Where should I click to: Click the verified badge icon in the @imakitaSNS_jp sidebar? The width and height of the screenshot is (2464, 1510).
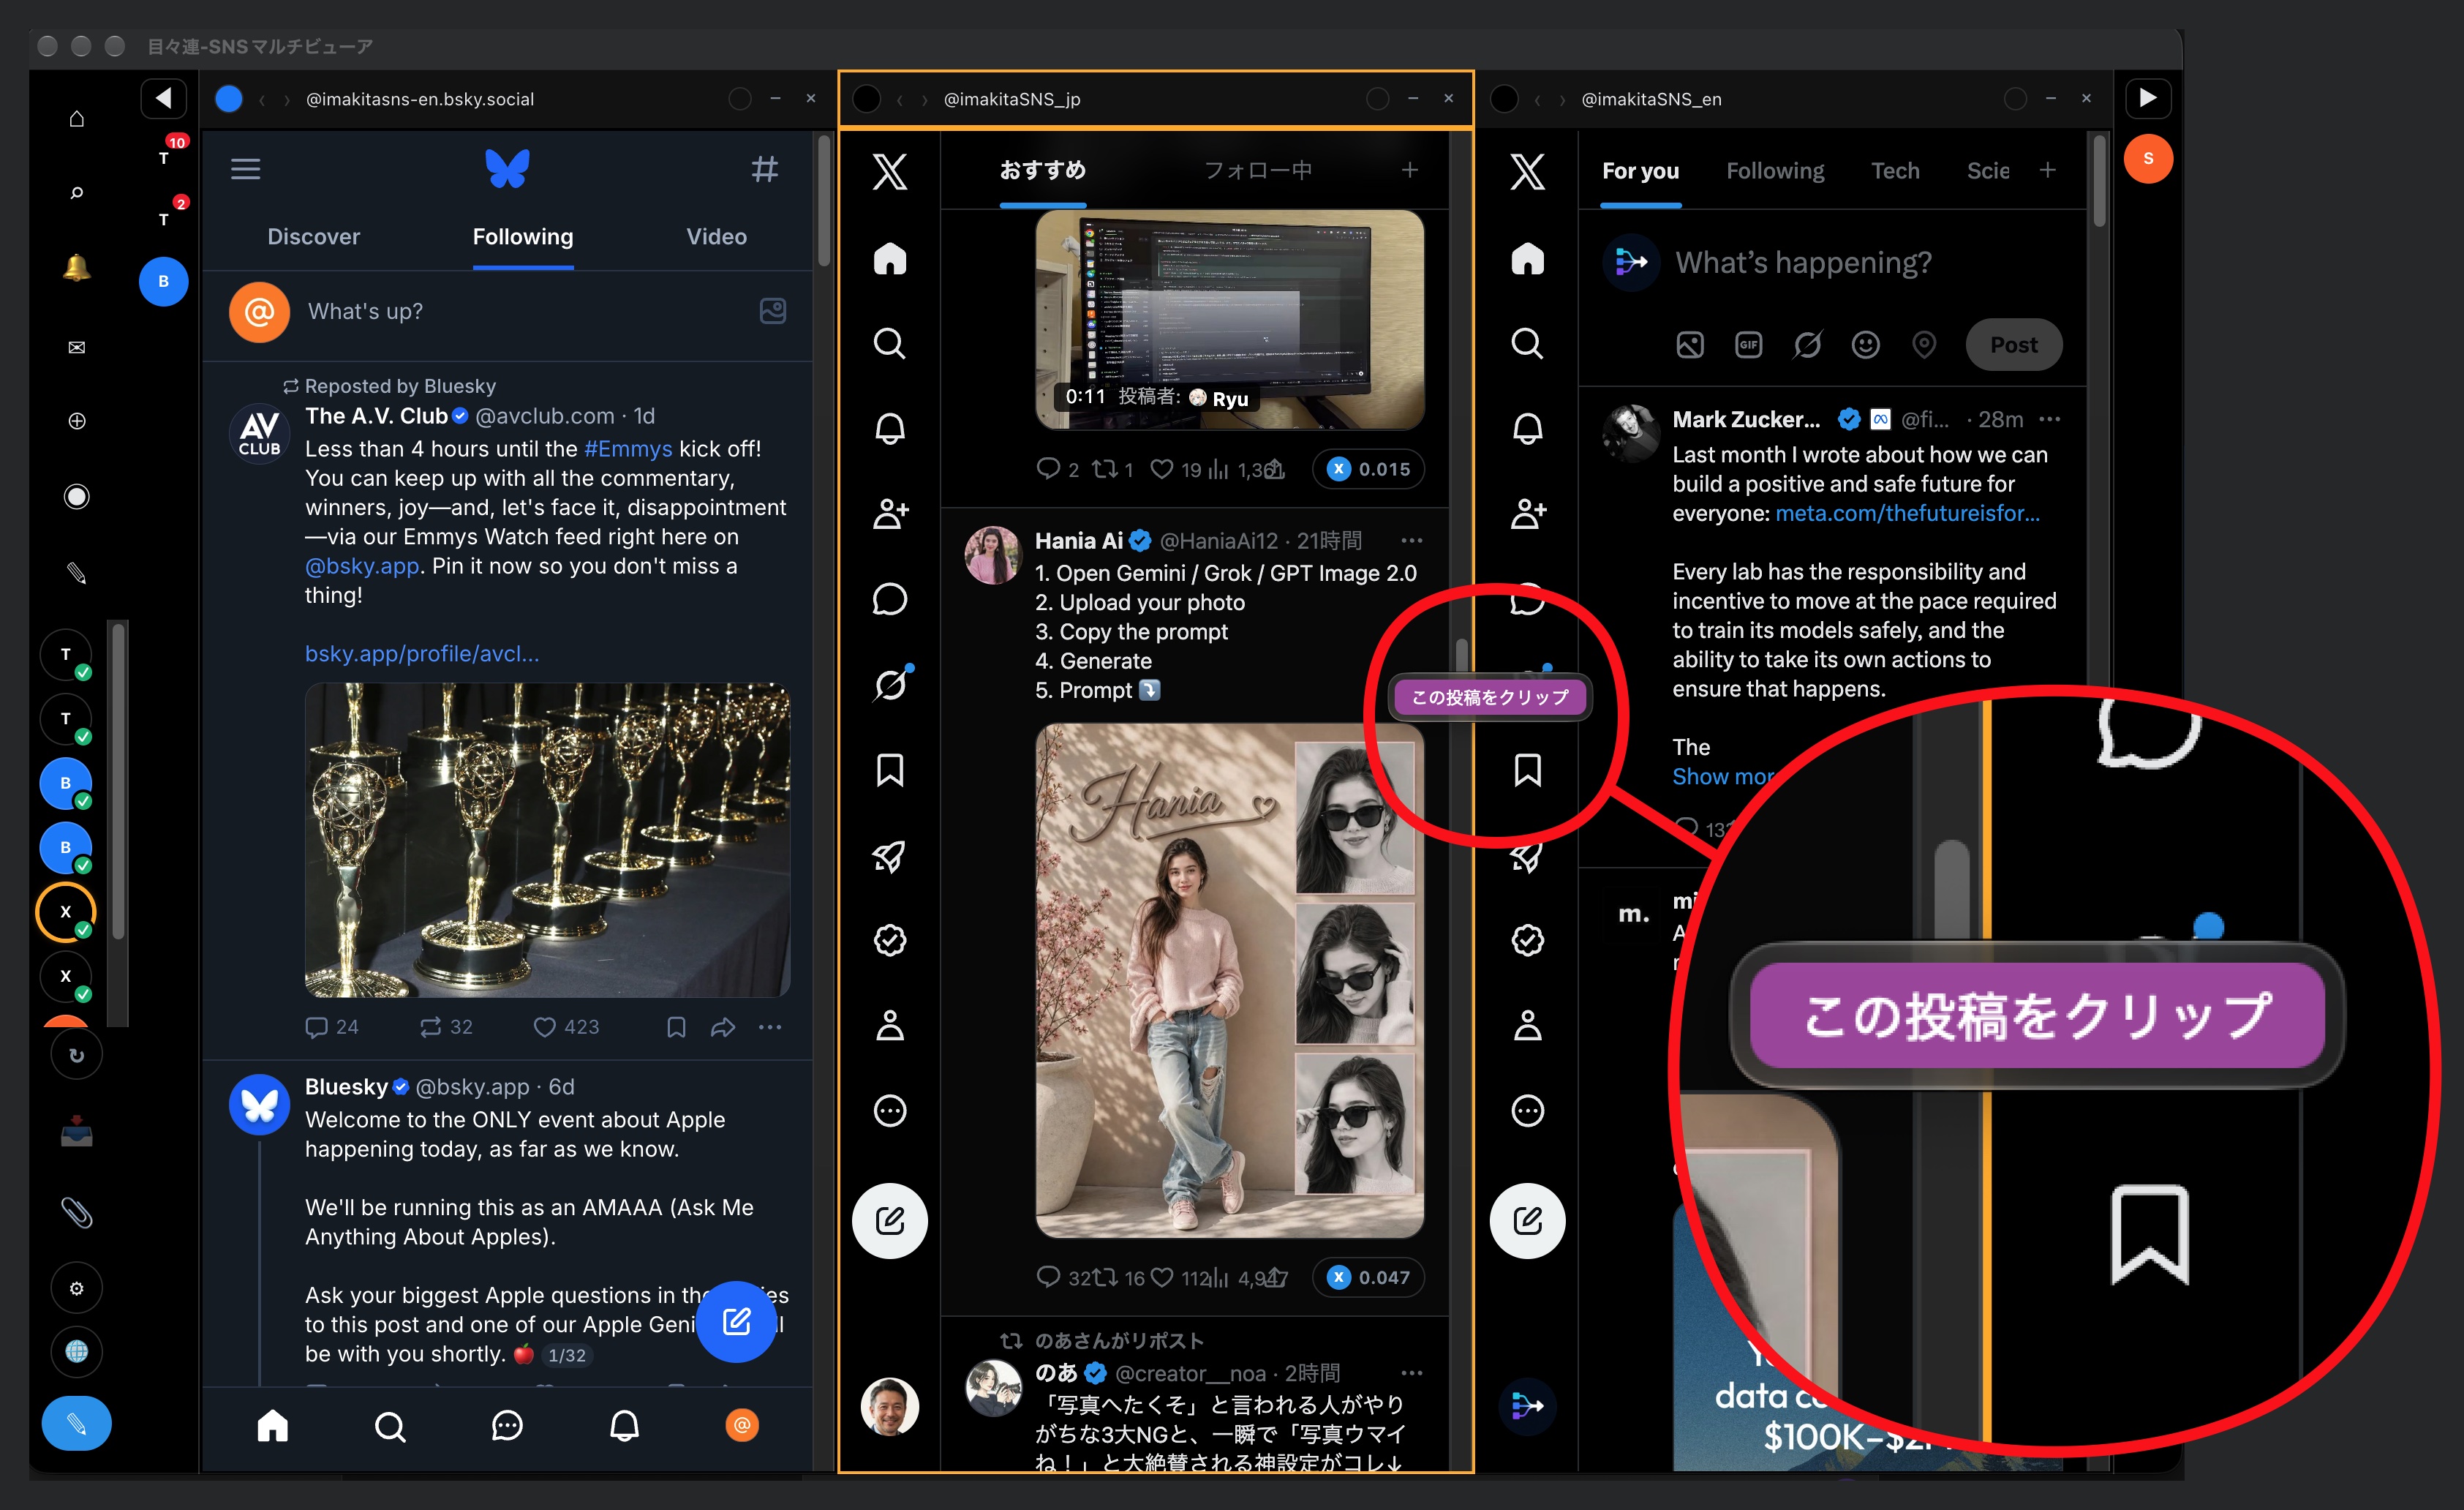click(x=890, y=940)
